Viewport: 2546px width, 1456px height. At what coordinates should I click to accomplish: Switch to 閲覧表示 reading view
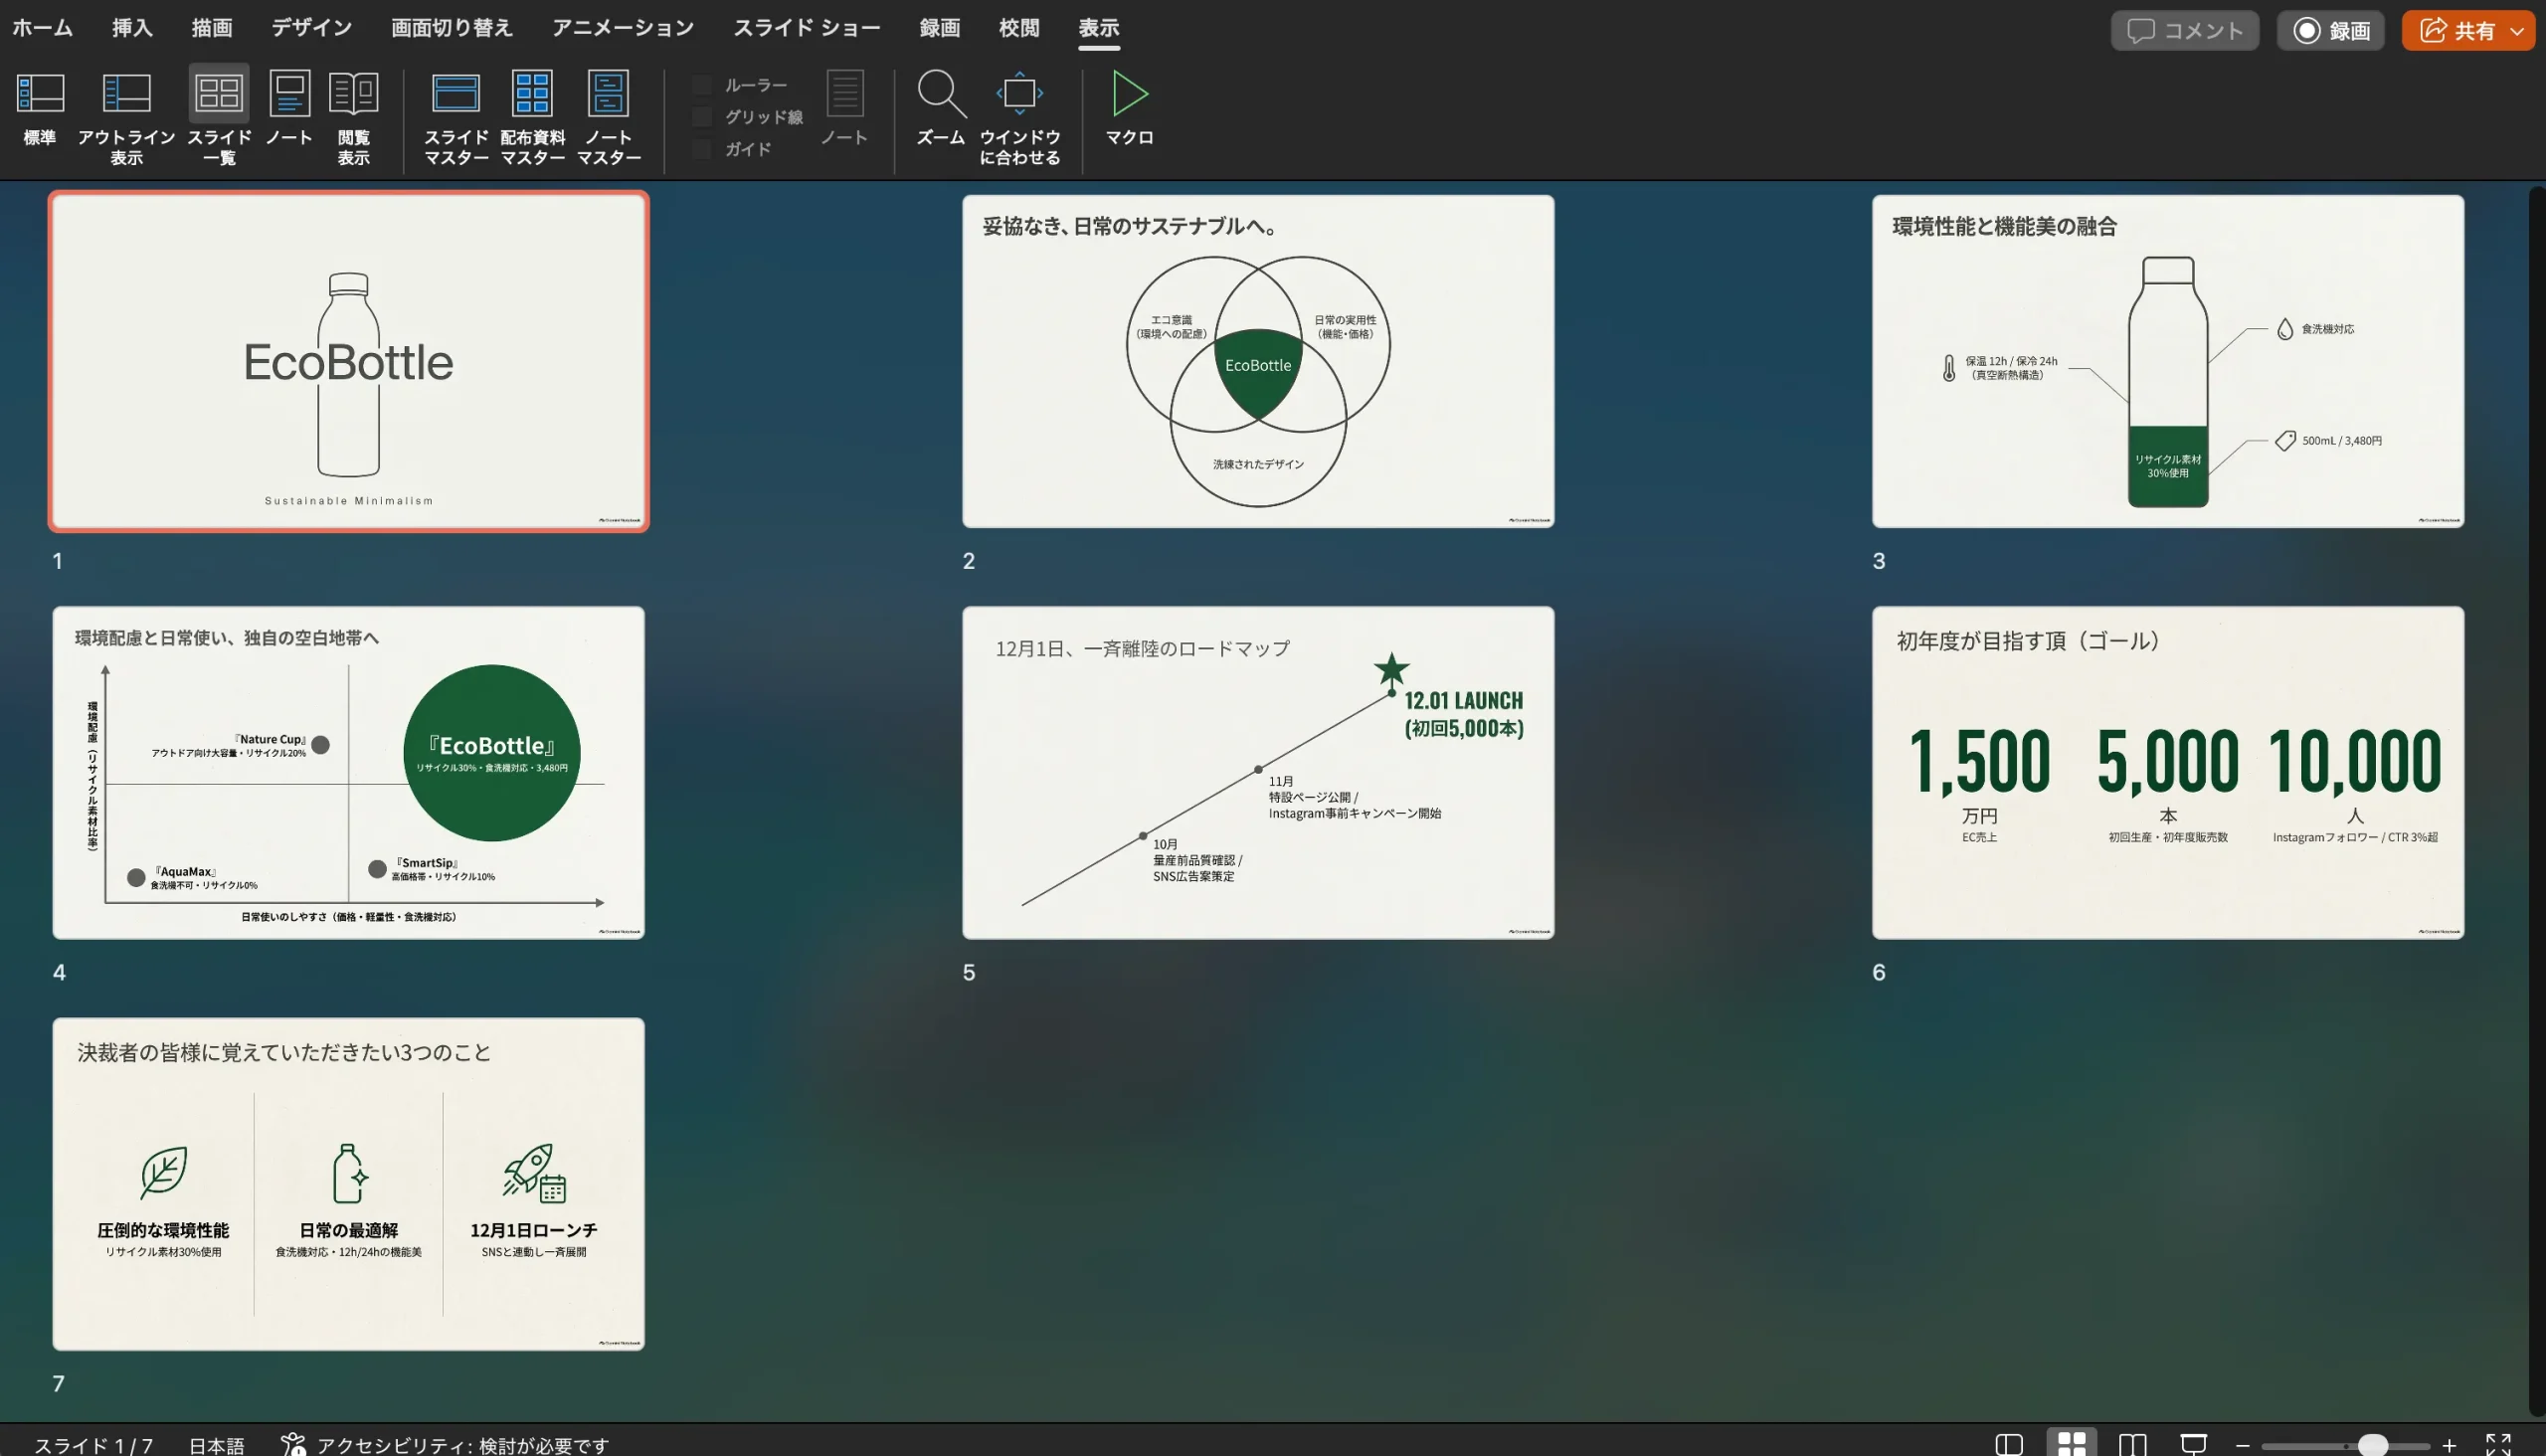tap(353, 118)
